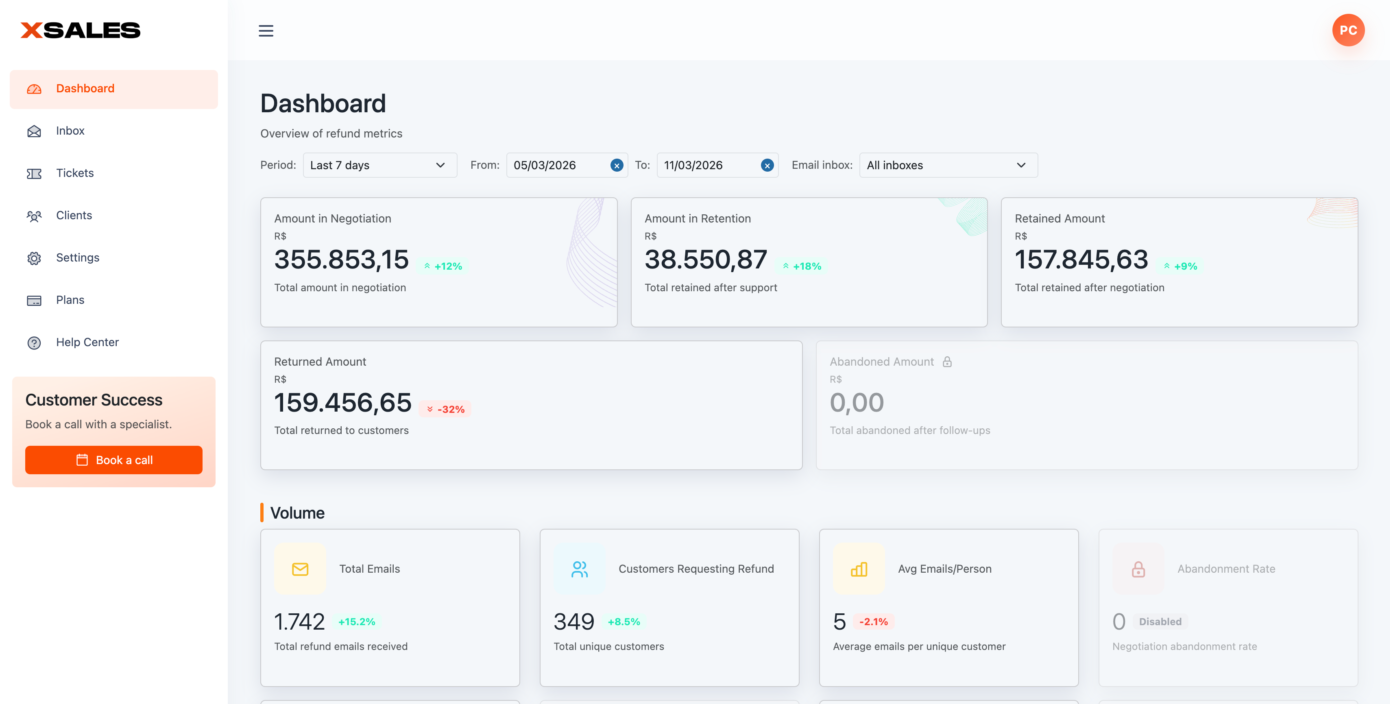Image resolution: width=1390 pixels, height=704 pixels.
Task: Expand the Period dropdown
Action: [379, 165]
